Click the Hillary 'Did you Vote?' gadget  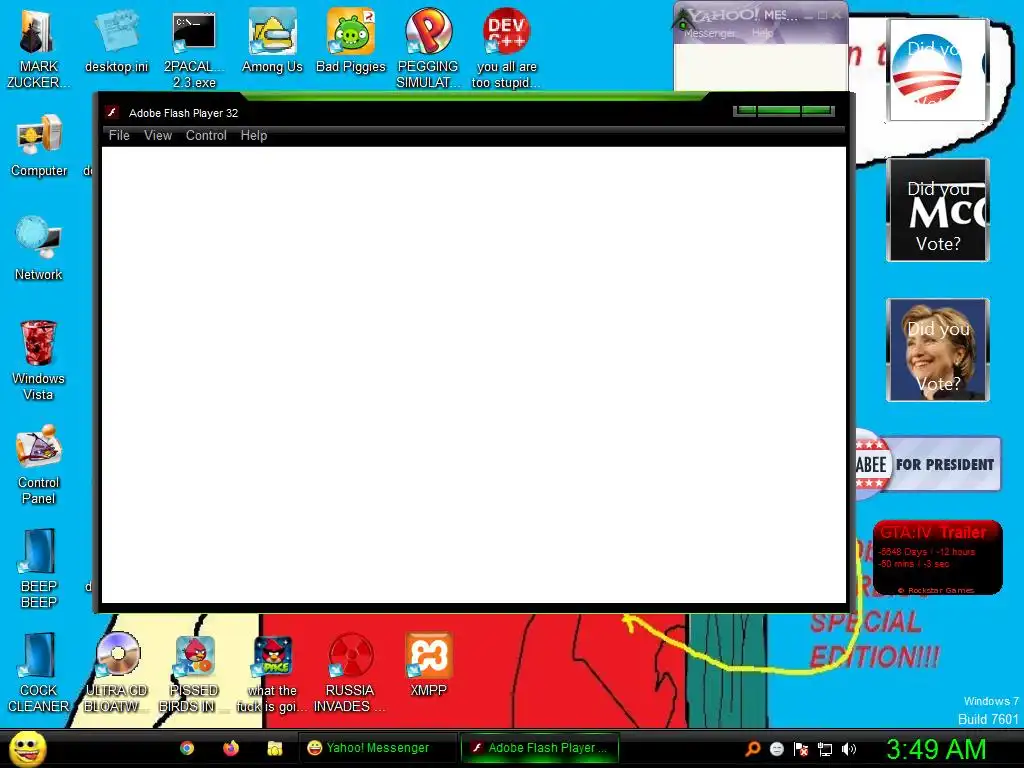[x=937, y=350]
